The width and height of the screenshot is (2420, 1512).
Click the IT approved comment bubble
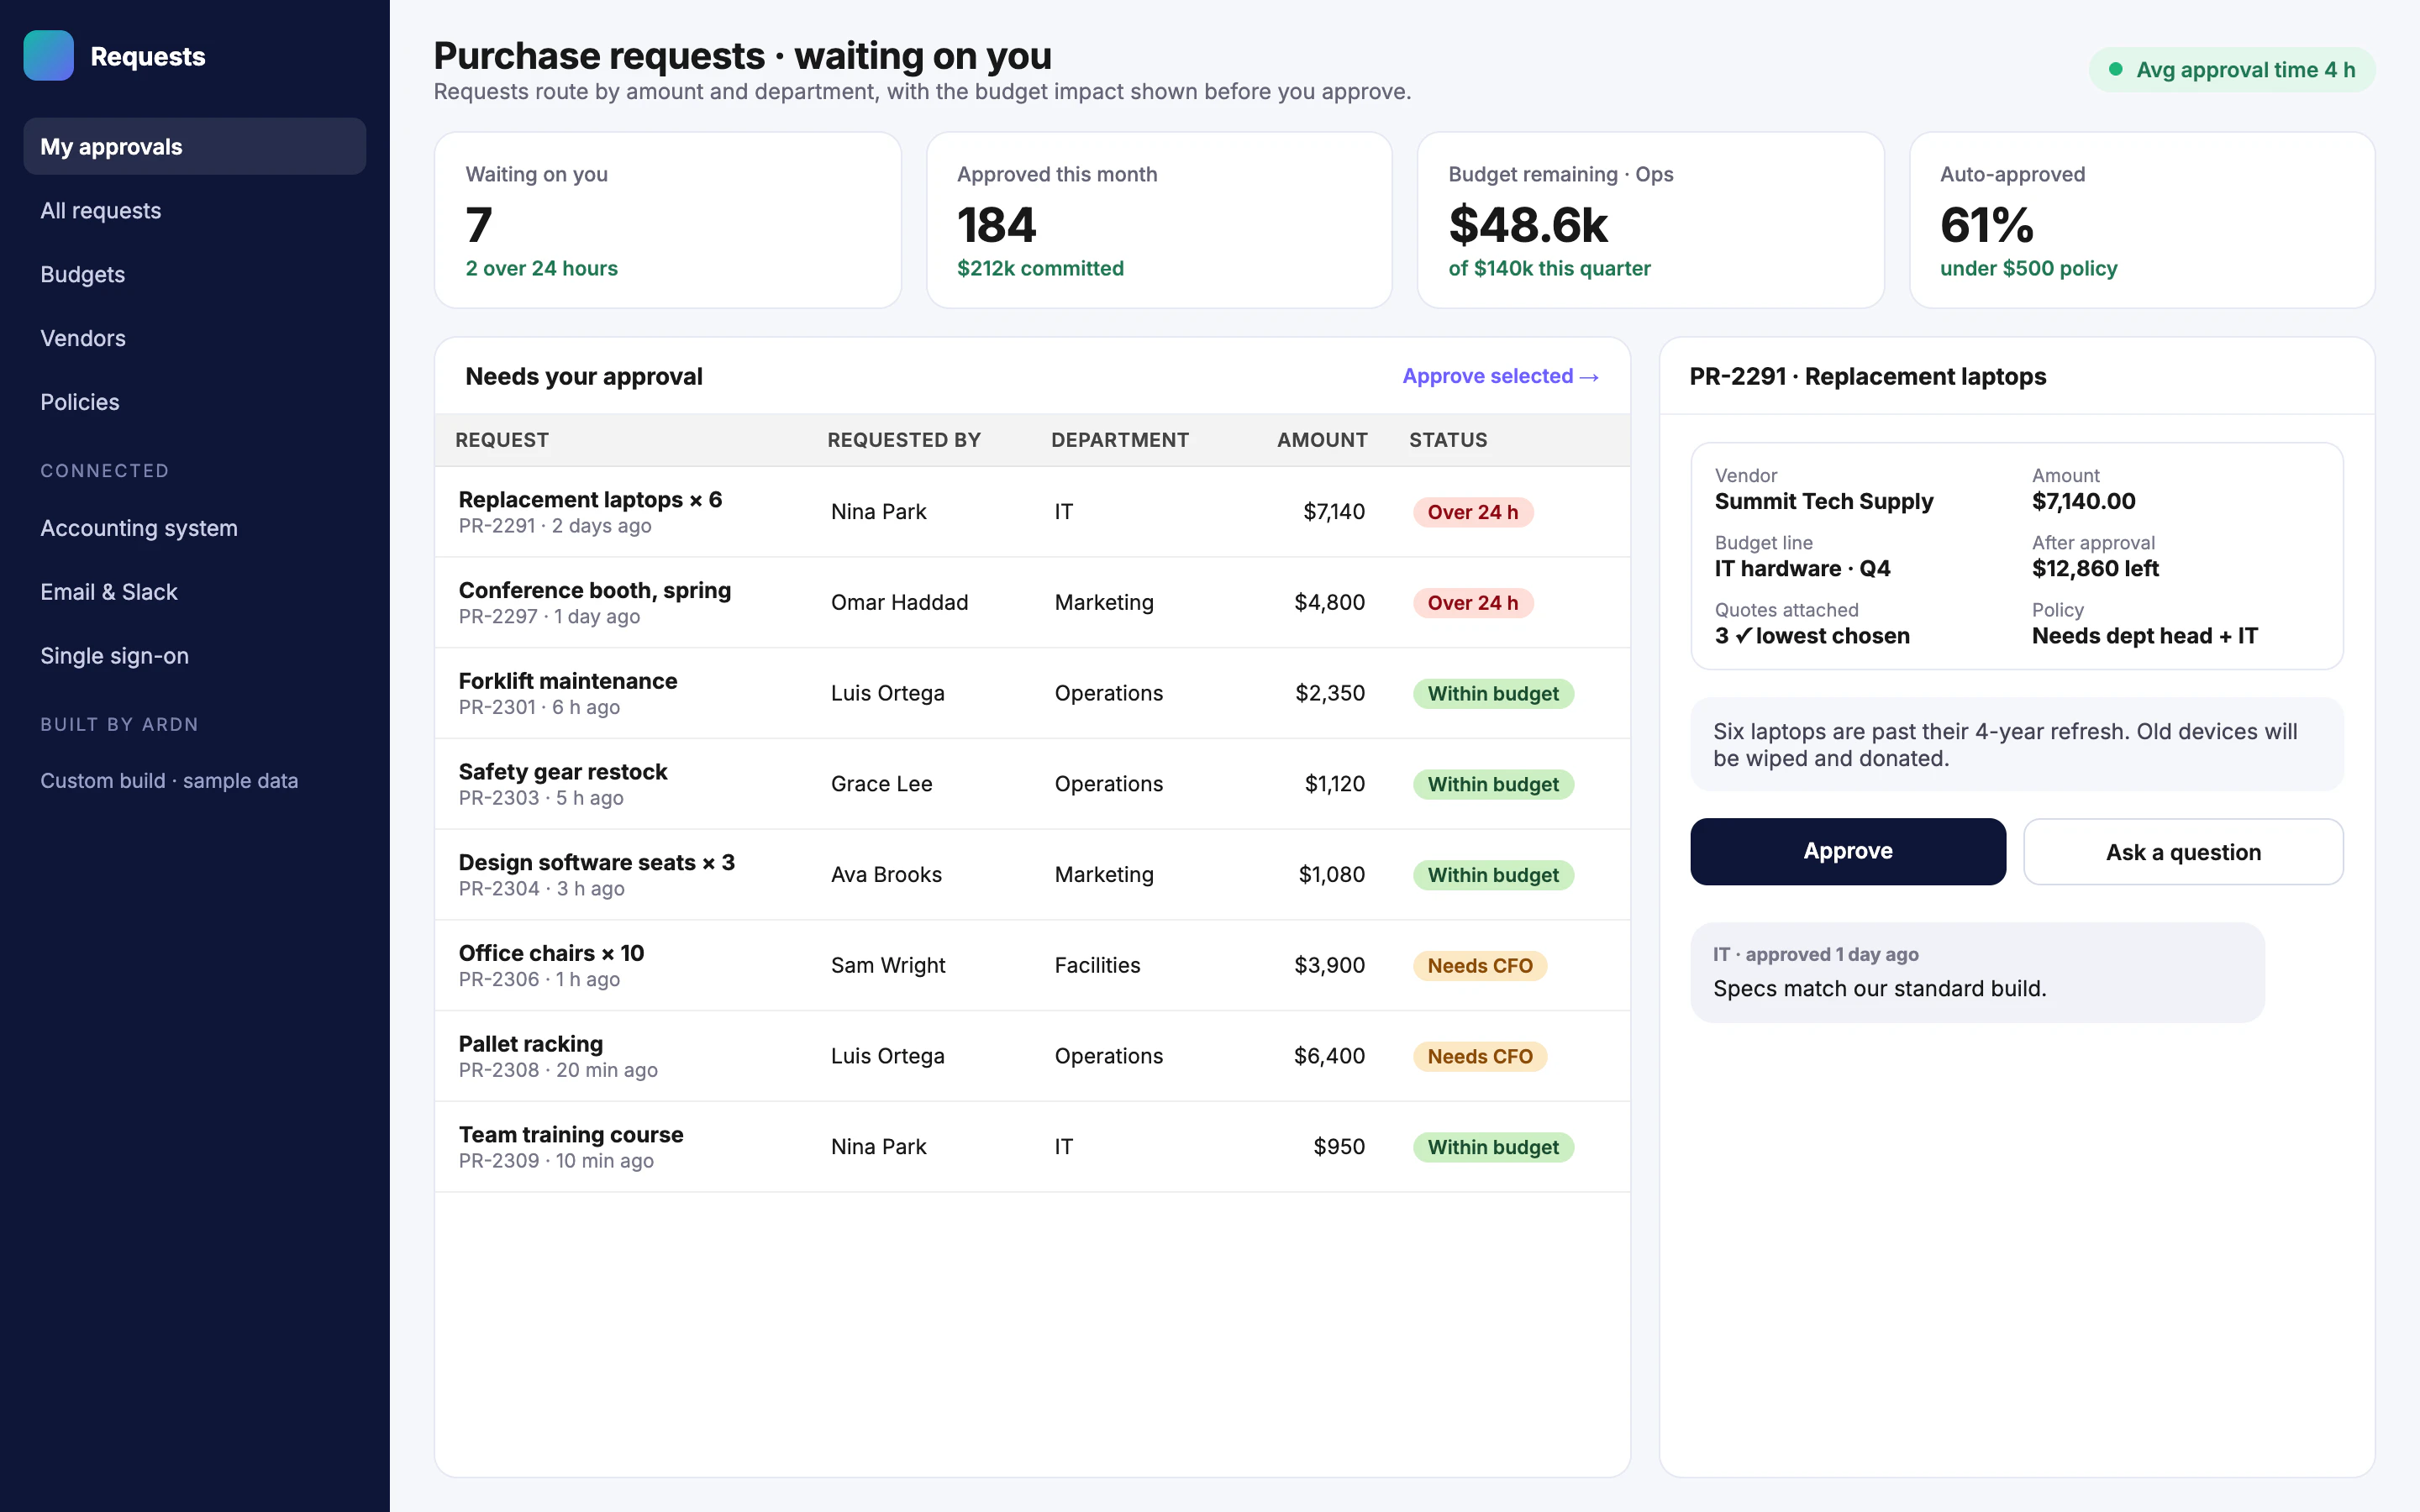coord(1977,972)
